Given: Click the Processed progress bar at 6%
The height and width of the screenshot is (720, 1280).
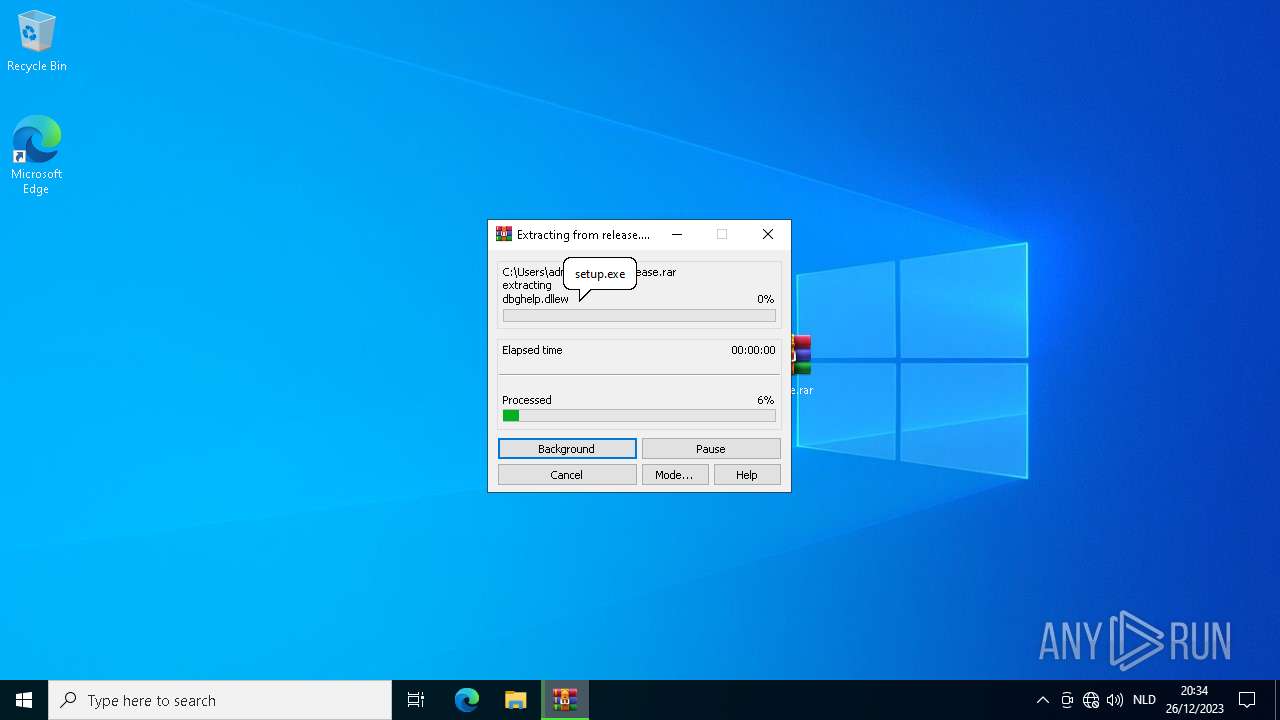Looking at the screenshot, I should click(x=639, y=415).
